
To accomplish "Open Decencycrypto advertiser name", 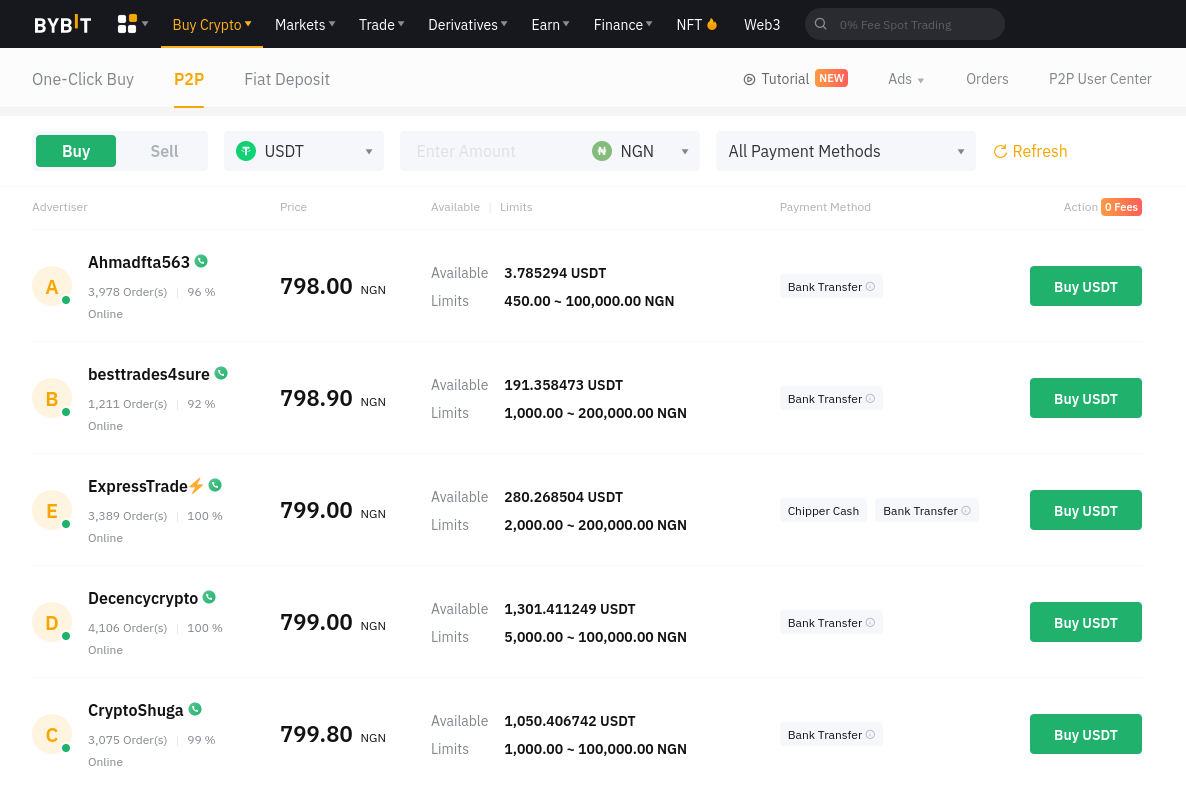I will [x=143, y=598].
